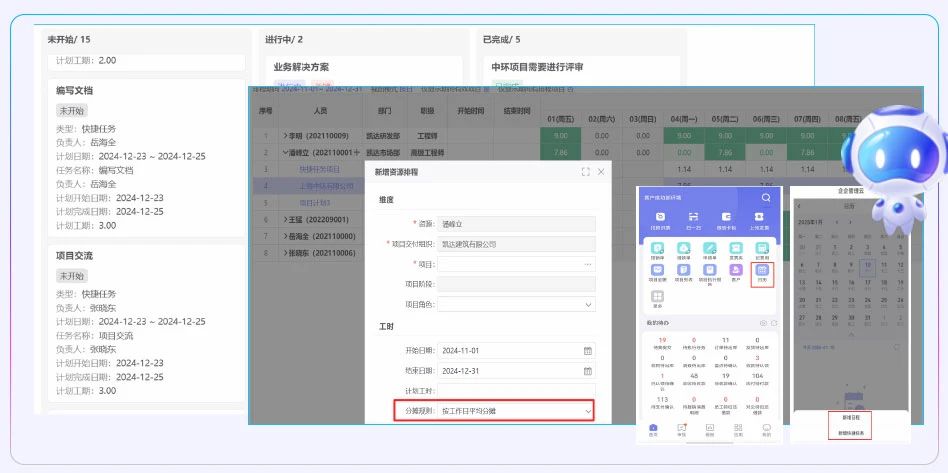Expand the 李明 (202110009) row

285,135
